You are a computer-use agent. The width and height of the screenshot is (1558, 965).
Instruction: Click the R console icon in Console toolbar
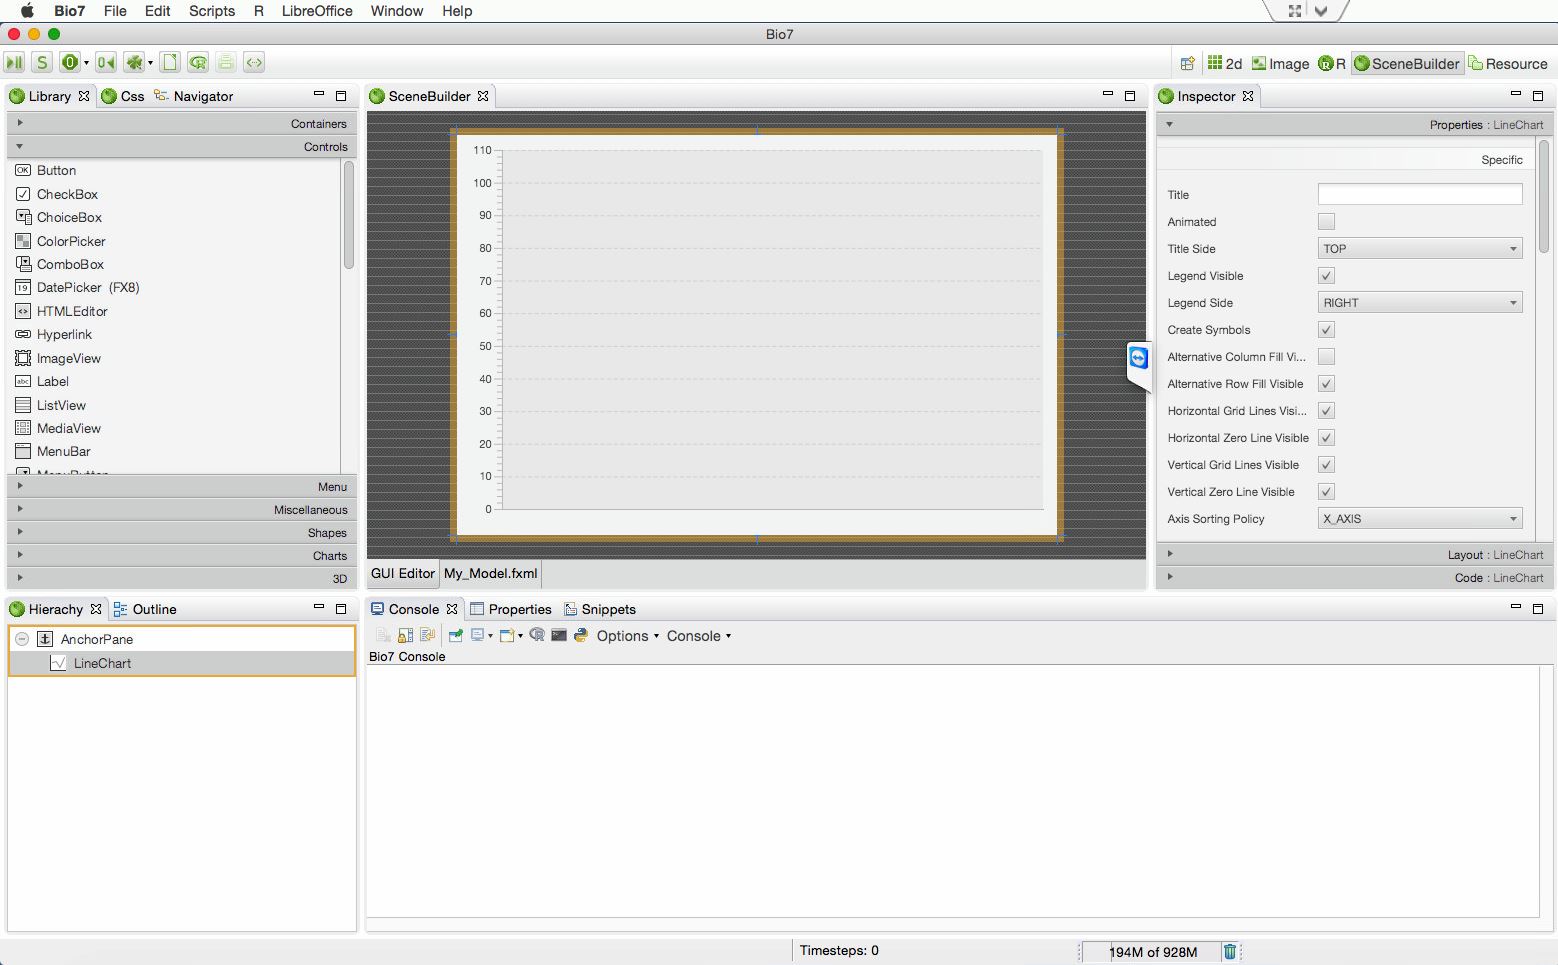(537, 635)
